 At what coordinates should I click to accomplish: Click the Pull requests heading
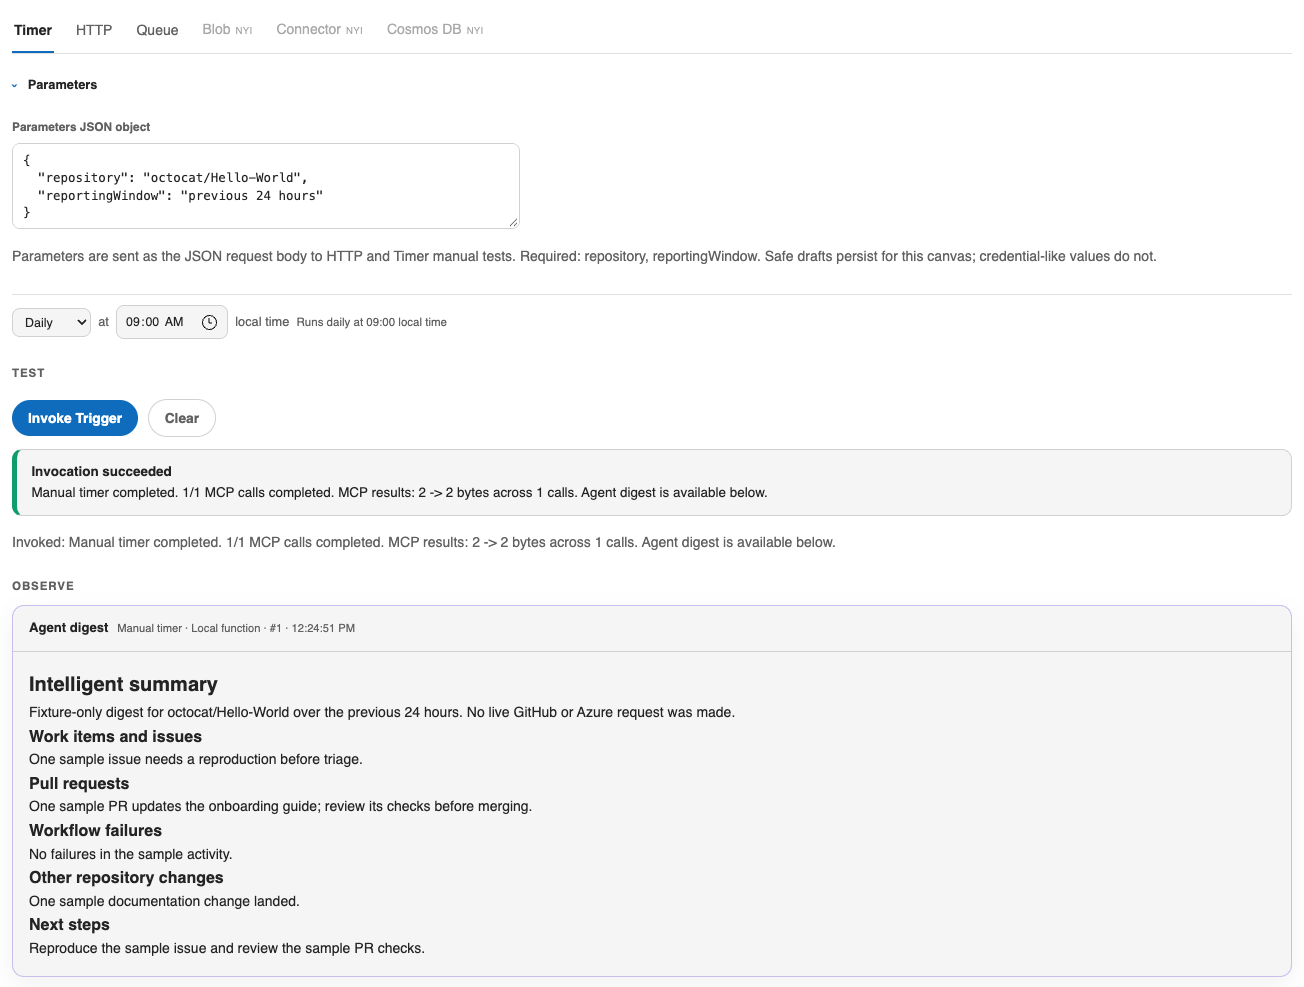(x=79, y=783)
